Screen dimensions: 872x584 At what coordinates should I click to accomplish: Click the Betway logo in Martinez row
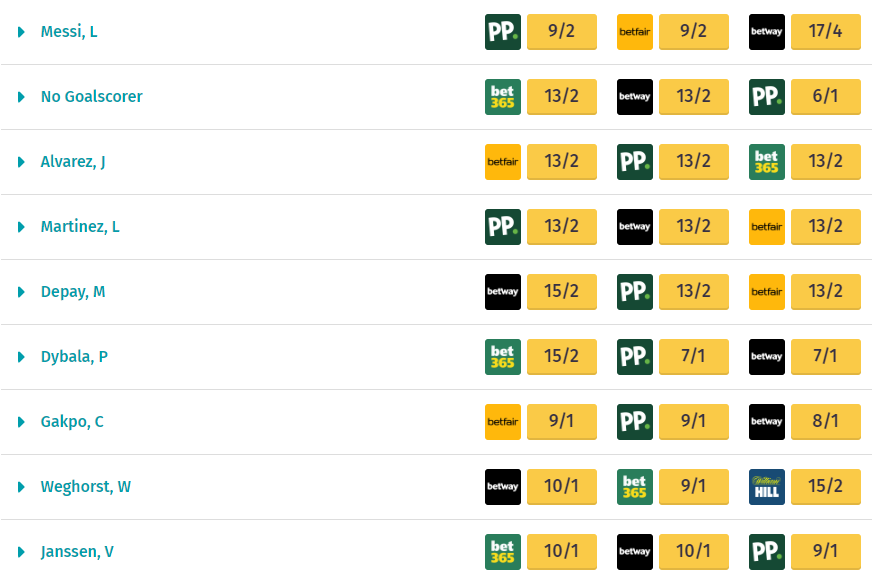click(634, 227)
